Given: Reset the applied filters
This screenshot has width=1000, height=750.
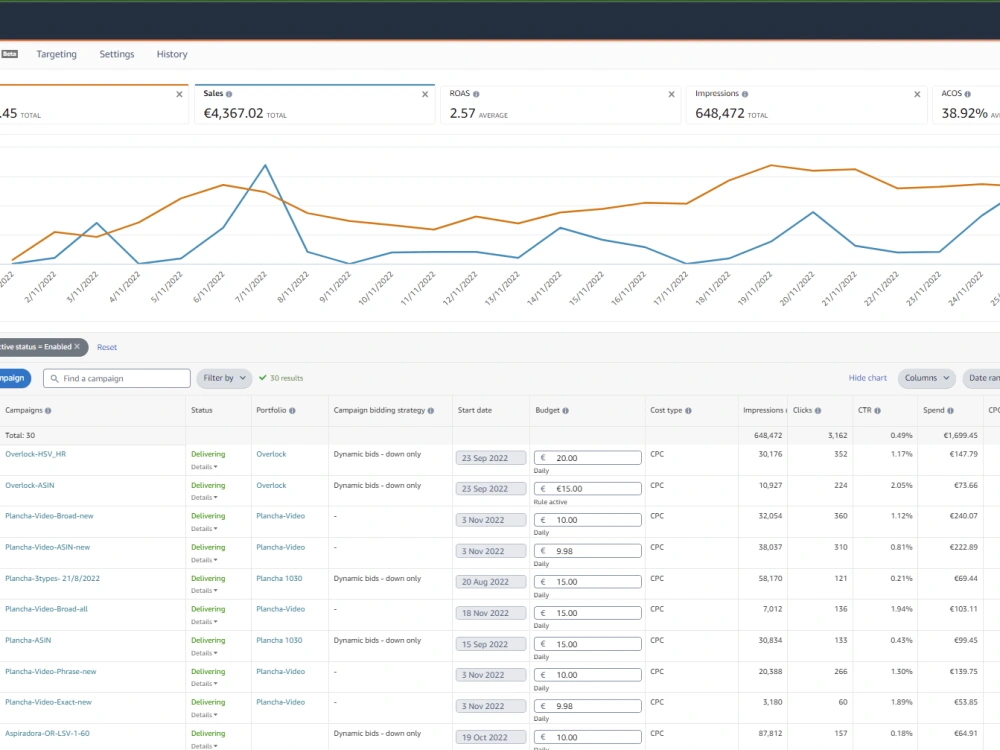Looking at the screenshot, I should coord(107,348).
